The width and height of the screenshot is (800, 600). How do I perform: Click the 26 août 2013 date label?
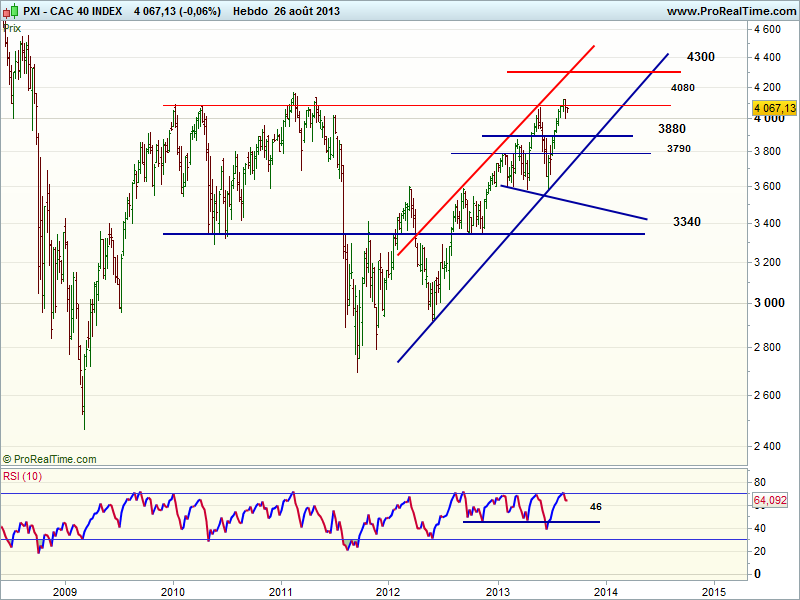(312, 10)
